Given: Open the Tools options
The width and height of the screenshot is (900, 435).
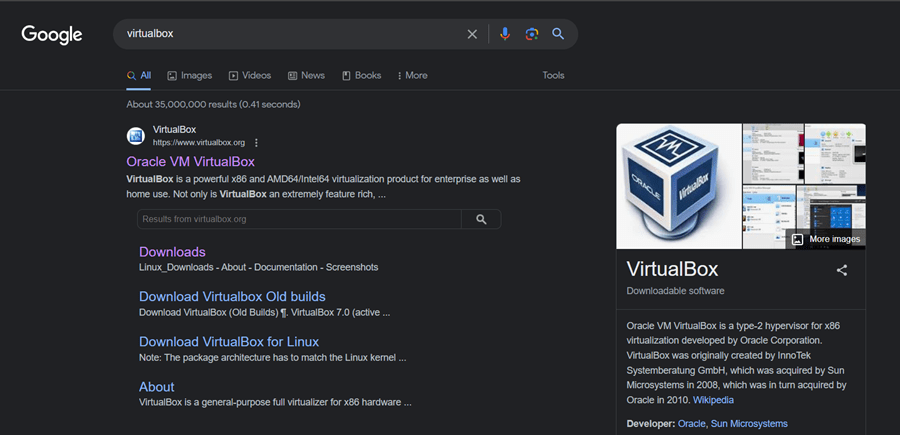Looking at the screenshot, I should coord(553,75).
